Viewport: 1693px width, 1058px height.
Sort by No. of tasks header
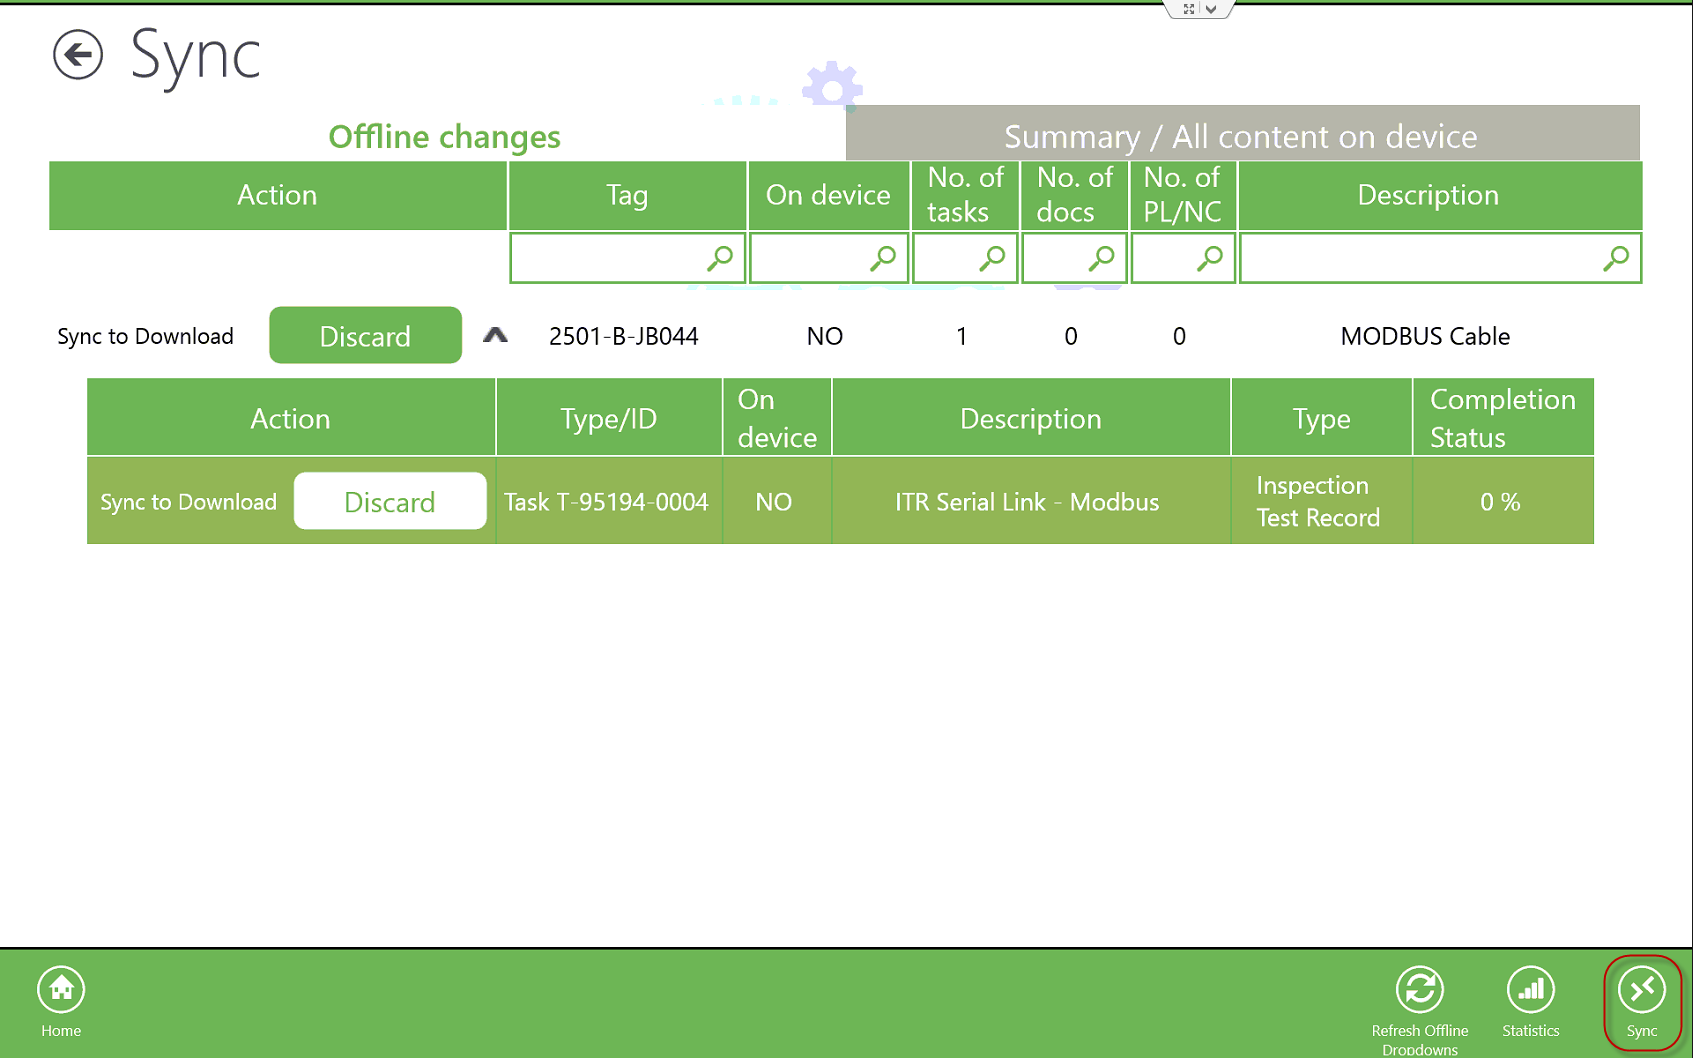click(965, 195)
